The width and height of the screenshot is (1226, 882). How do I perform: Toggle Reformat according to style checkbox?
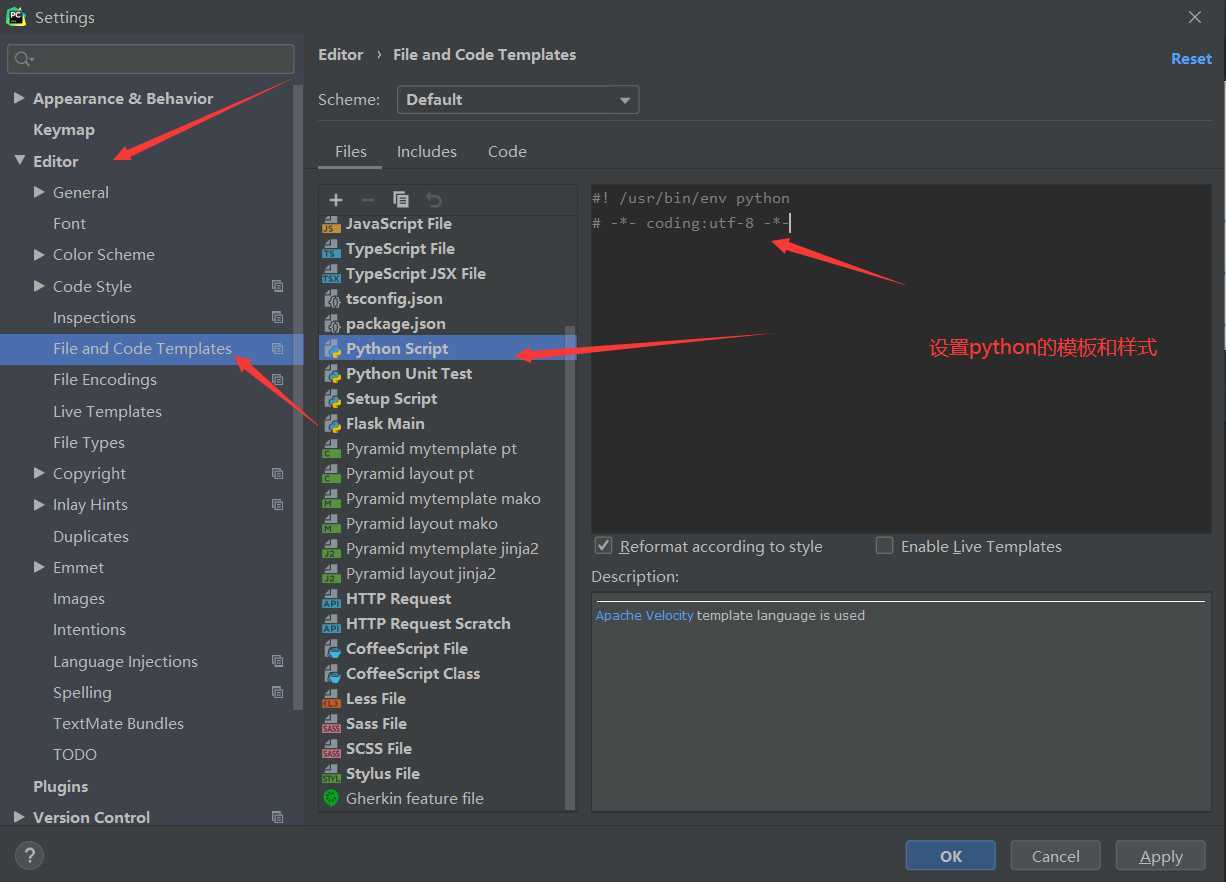603,545
